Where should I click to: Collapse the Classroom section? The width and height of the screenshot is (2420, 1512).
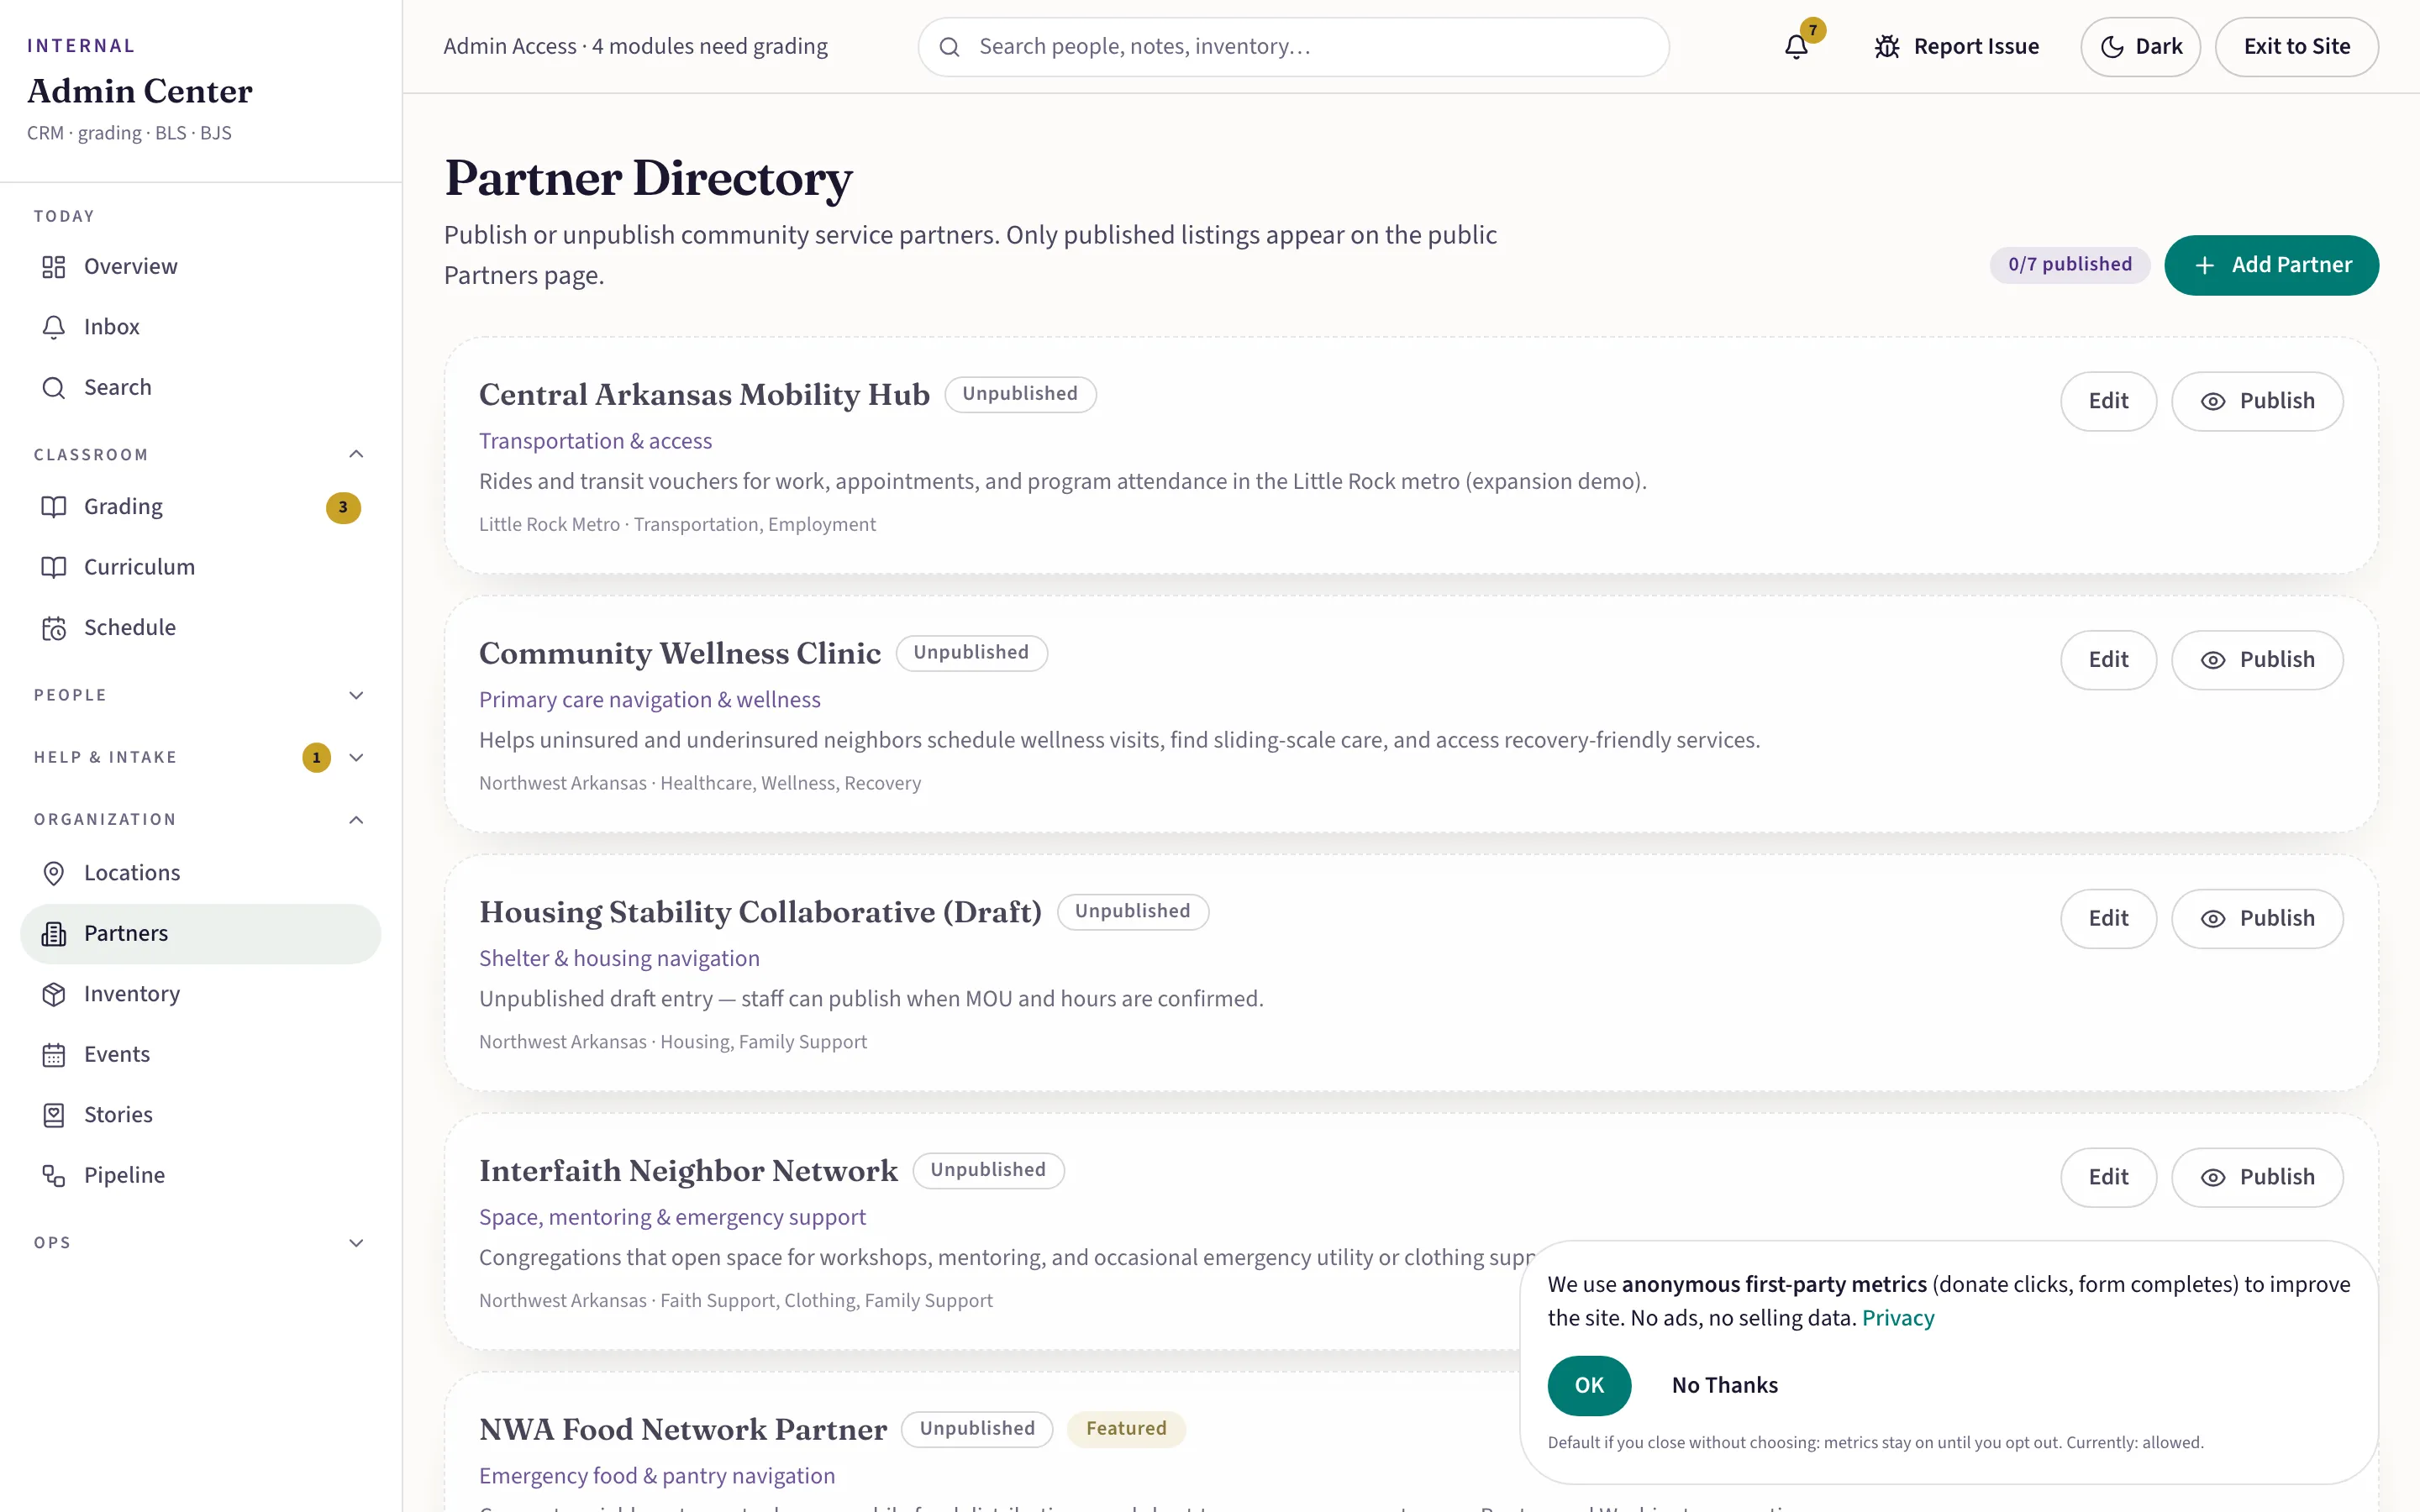click(x=356, y=454)
